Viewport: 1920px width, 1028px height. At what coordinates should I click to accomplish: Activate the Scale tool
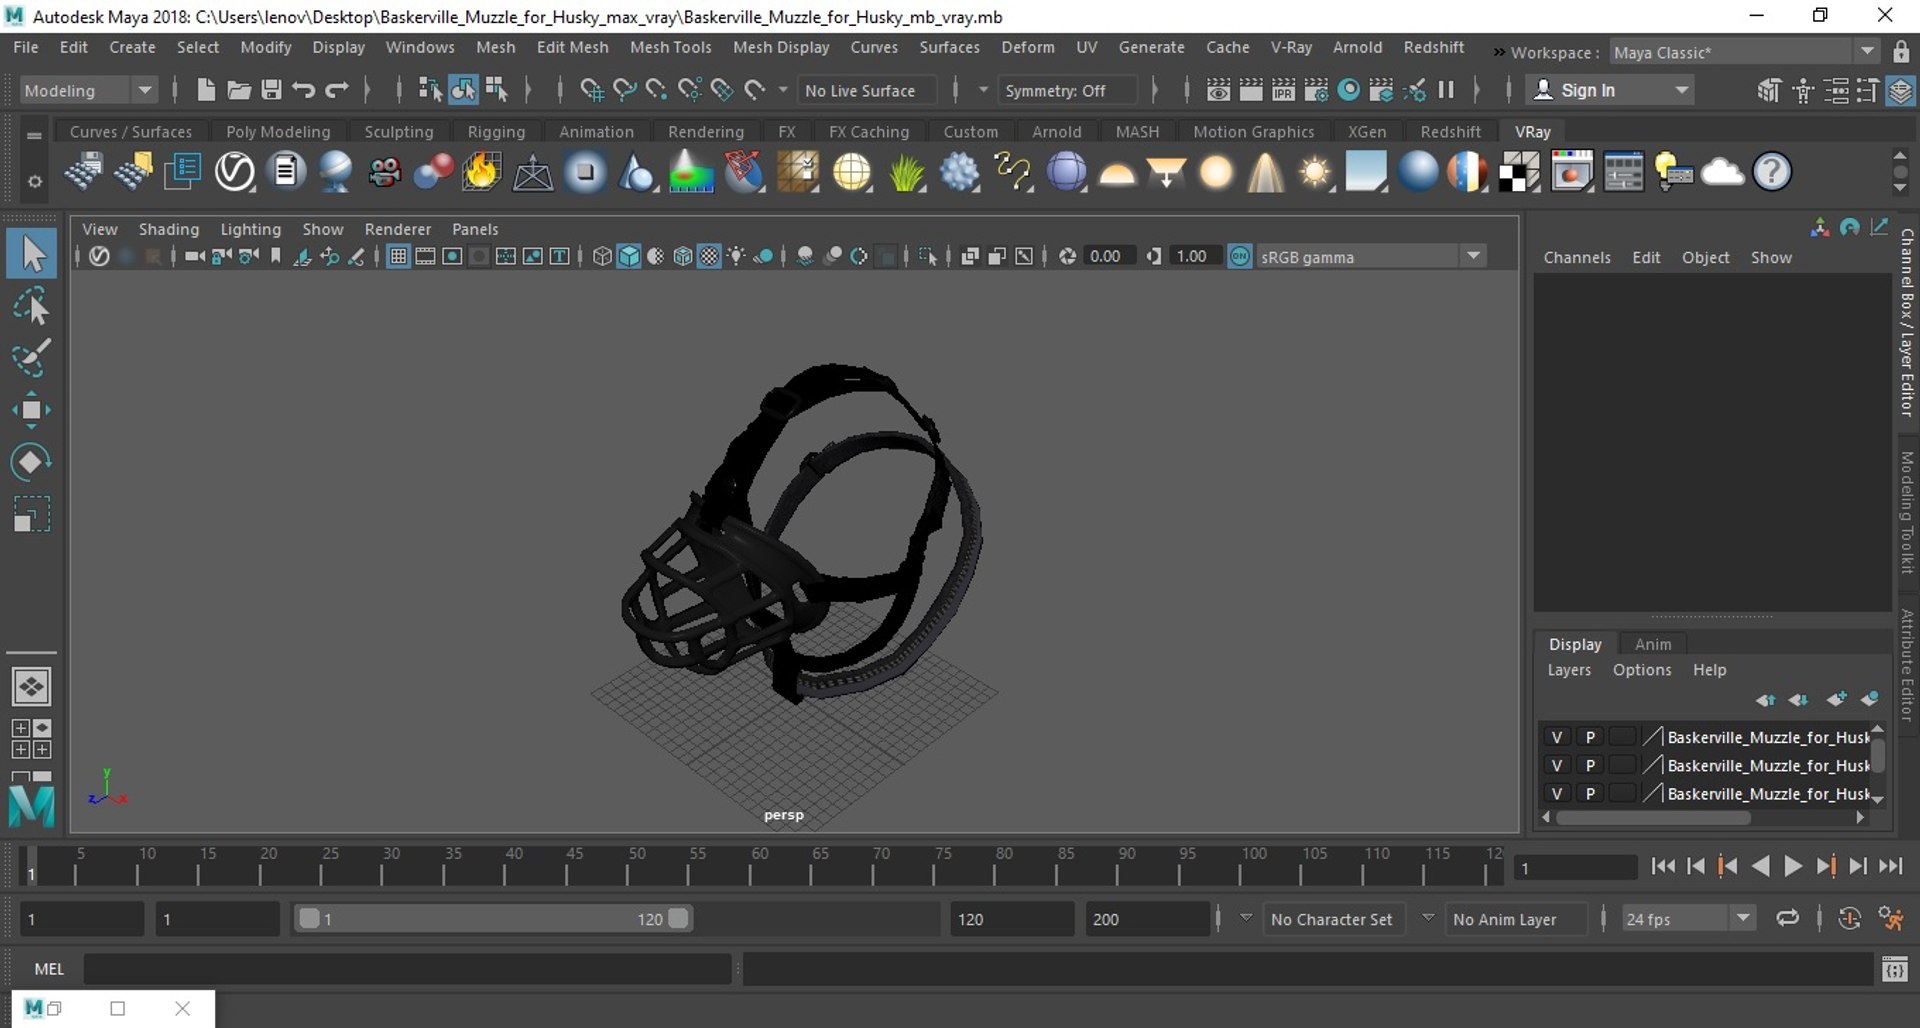click(31, 514)
